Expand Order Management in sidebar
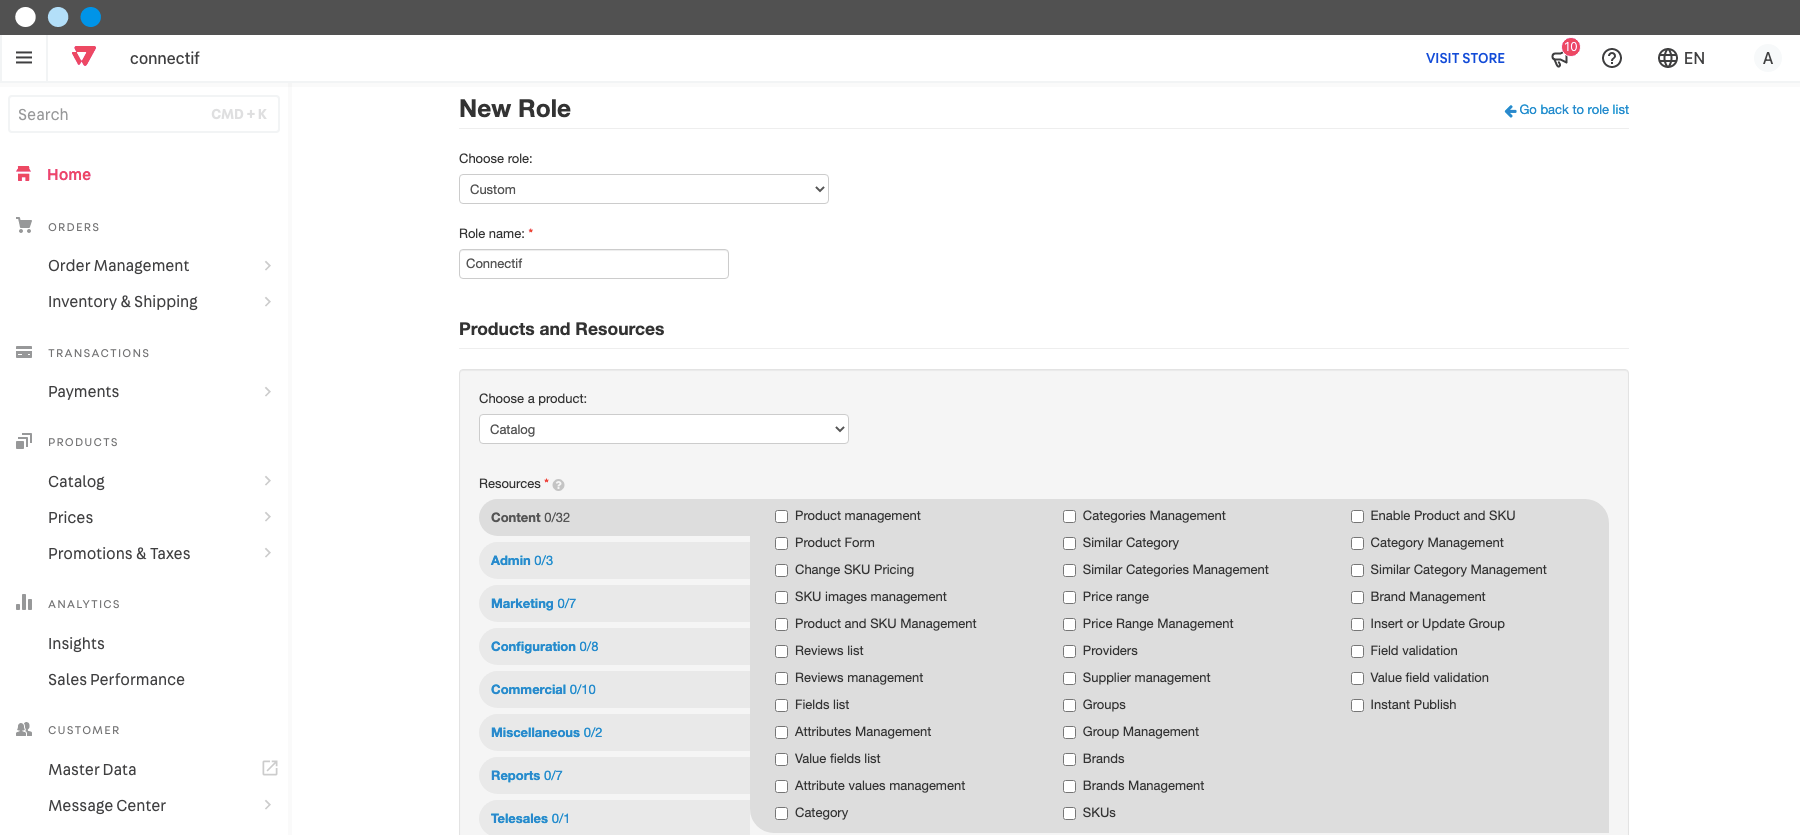 pos(160,265)
